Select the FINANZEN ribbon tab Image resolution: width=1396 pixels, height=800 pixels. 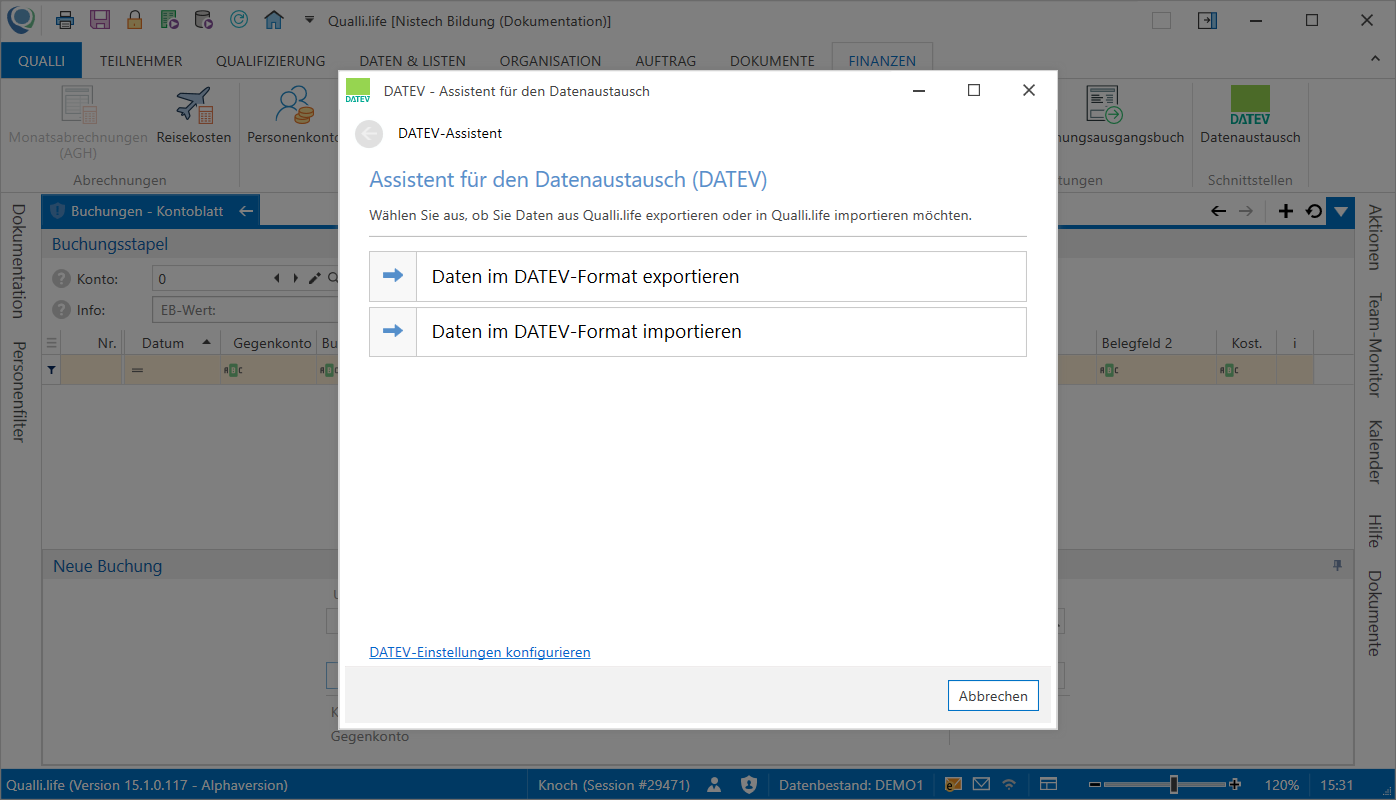coord(882,61)
